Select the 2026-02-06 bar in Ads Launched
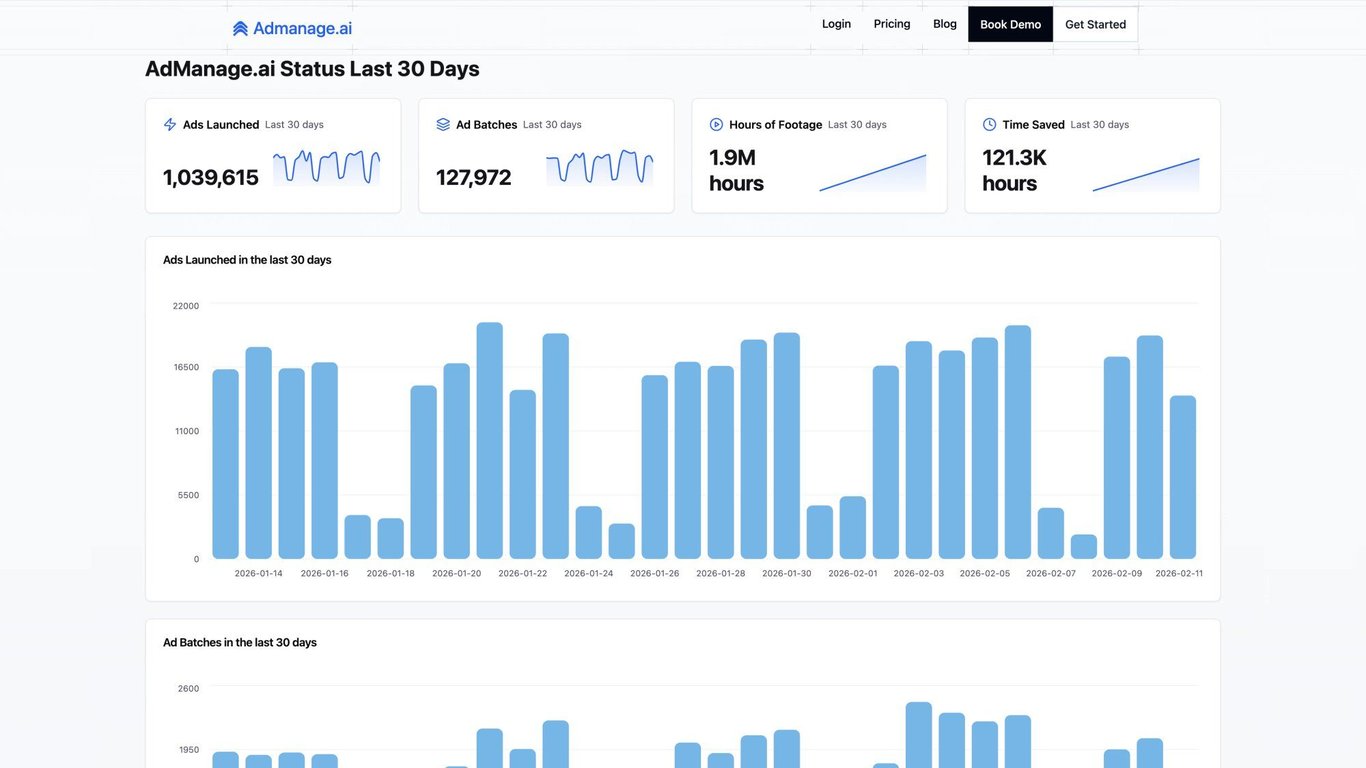The width and height of the screenshot is (1366, 768). (1018, 442)
